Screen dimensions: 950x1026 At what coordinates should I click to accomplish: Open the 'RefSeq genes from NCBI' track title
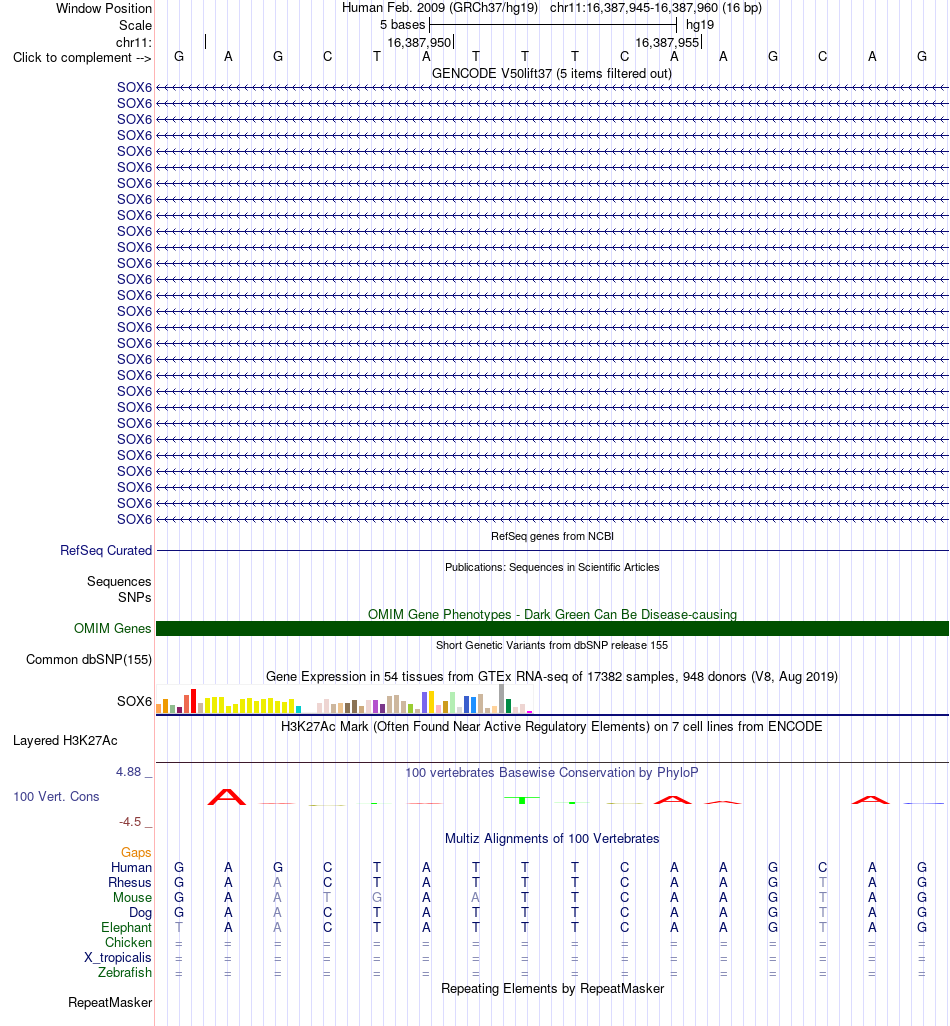click(x=552, y=536)
